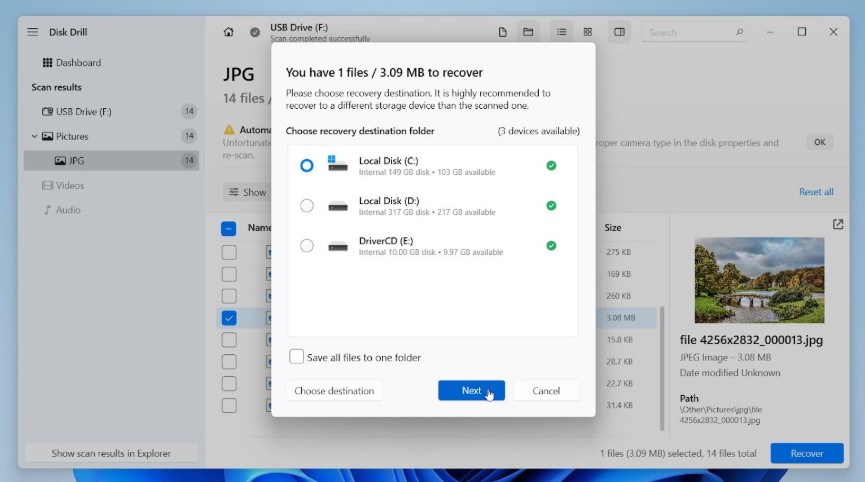Click the 3.08 MB size cell
The image size is (865, 482).
click(x=621, y=318)
